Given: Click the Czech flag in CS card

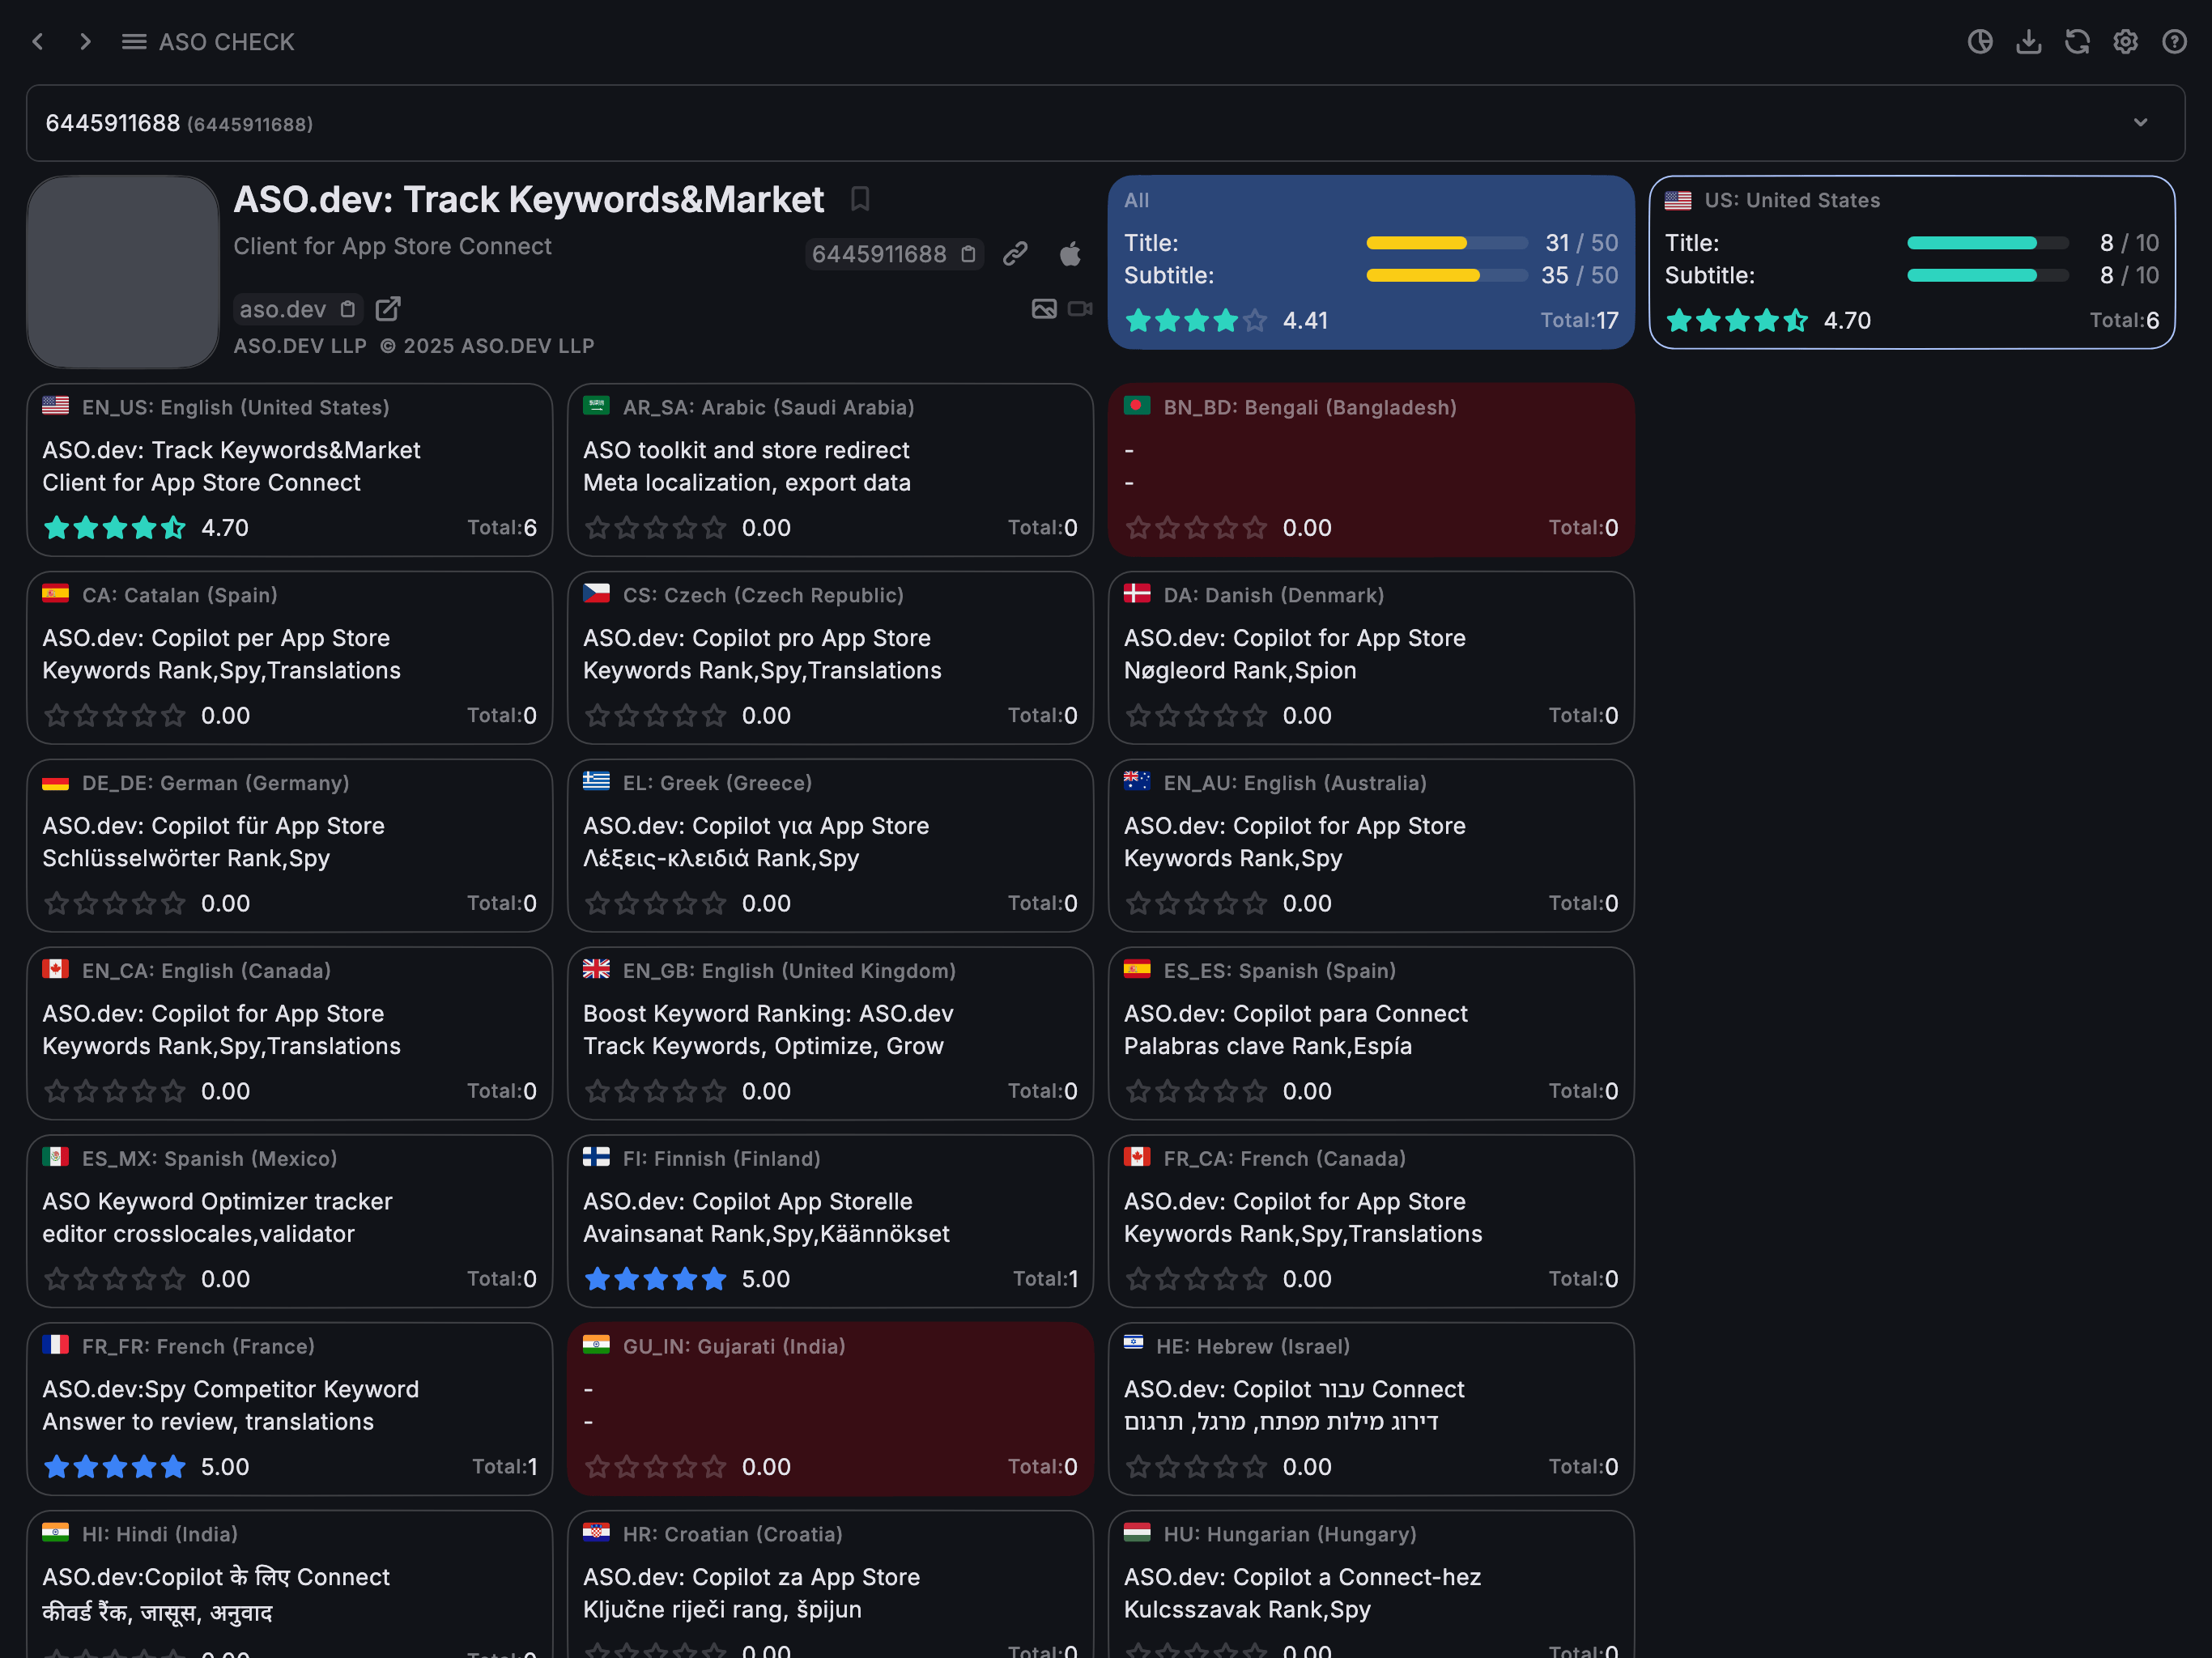Looking at the screenshot, I should coord(597,594).
